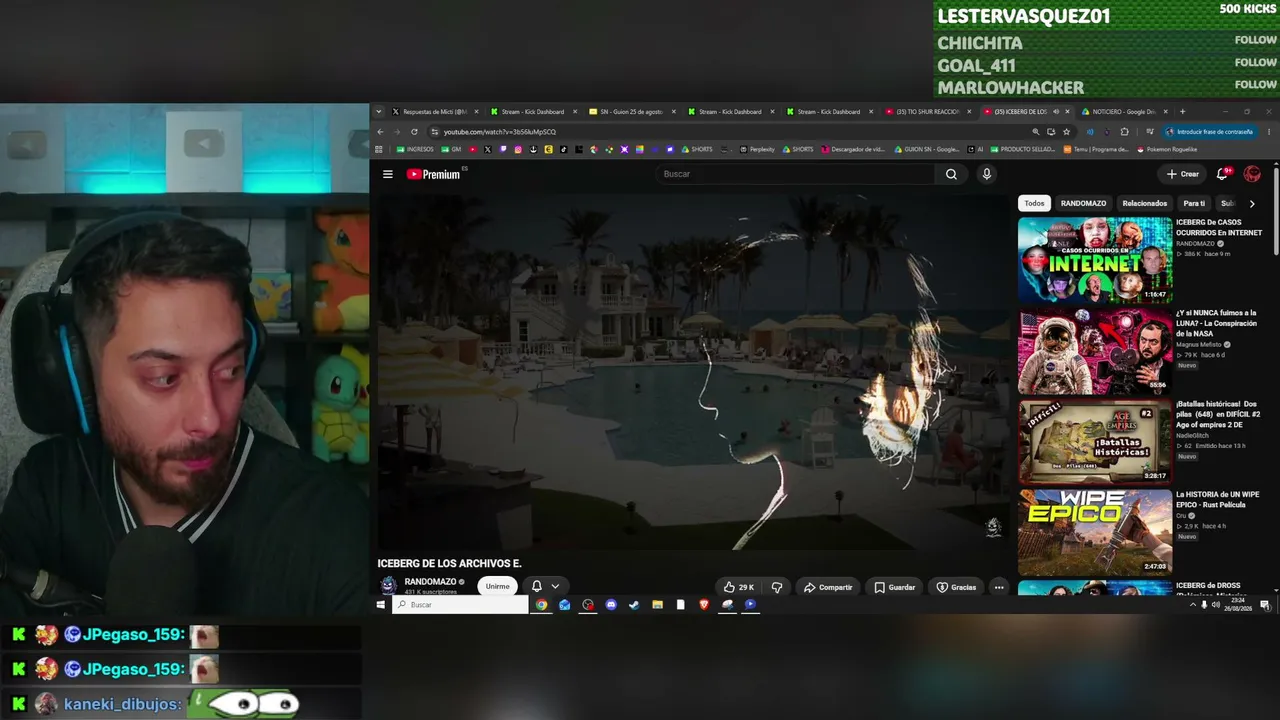Click the Compartir share button
Screen dimensions: 1280x720
[x=828, y=587]
